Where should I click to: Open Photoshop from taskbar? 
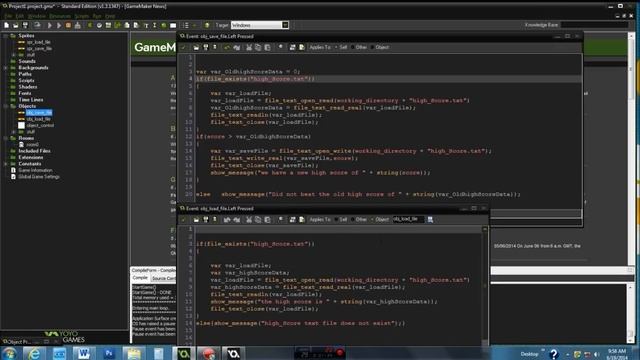[109, 353]
